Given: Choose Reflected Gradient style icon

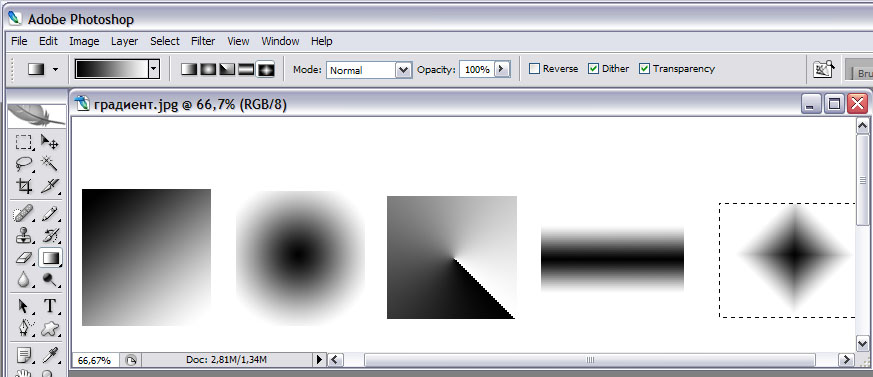Looking at the screenshot, I should 246,70.
